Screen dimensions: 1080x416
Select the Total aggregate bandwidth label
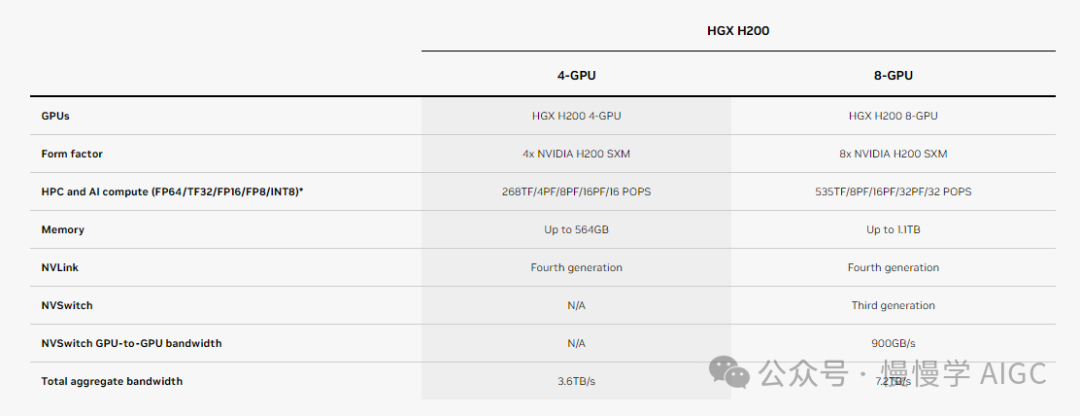pyautogui.click(x=112, y=382)
